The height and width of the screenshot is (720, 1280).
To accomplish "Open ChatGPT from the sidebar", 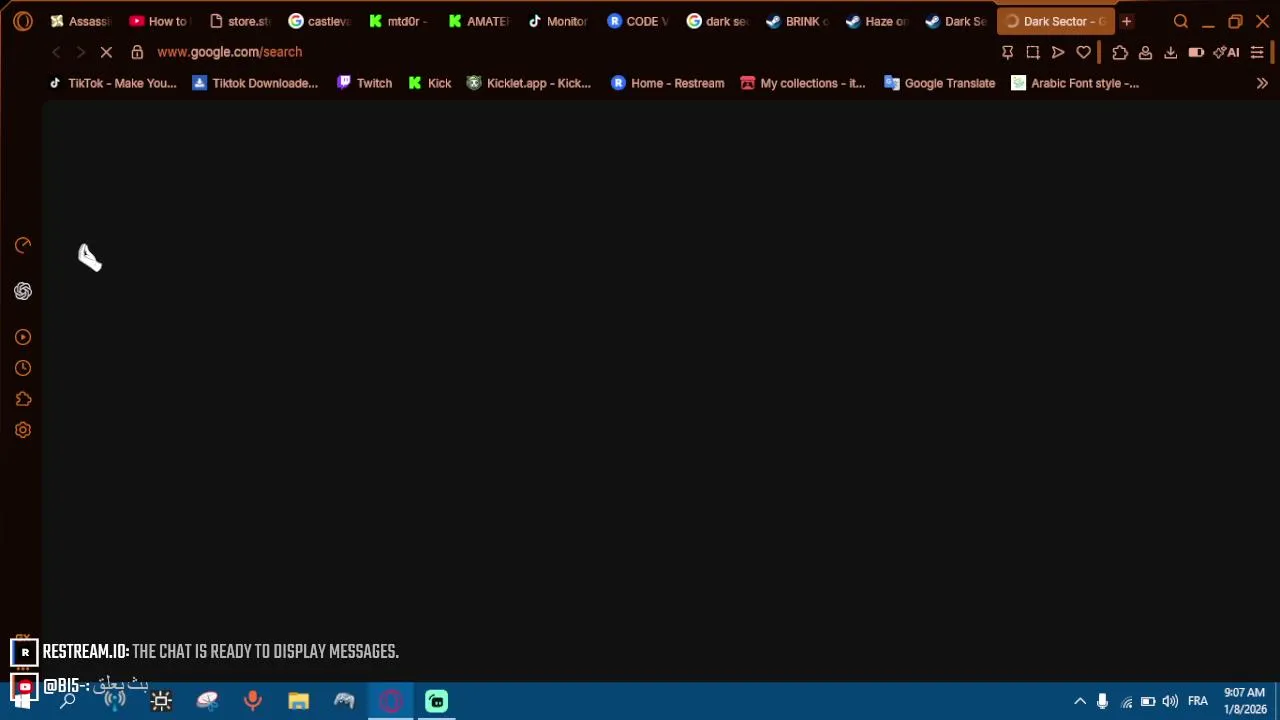I will (23, 291).
